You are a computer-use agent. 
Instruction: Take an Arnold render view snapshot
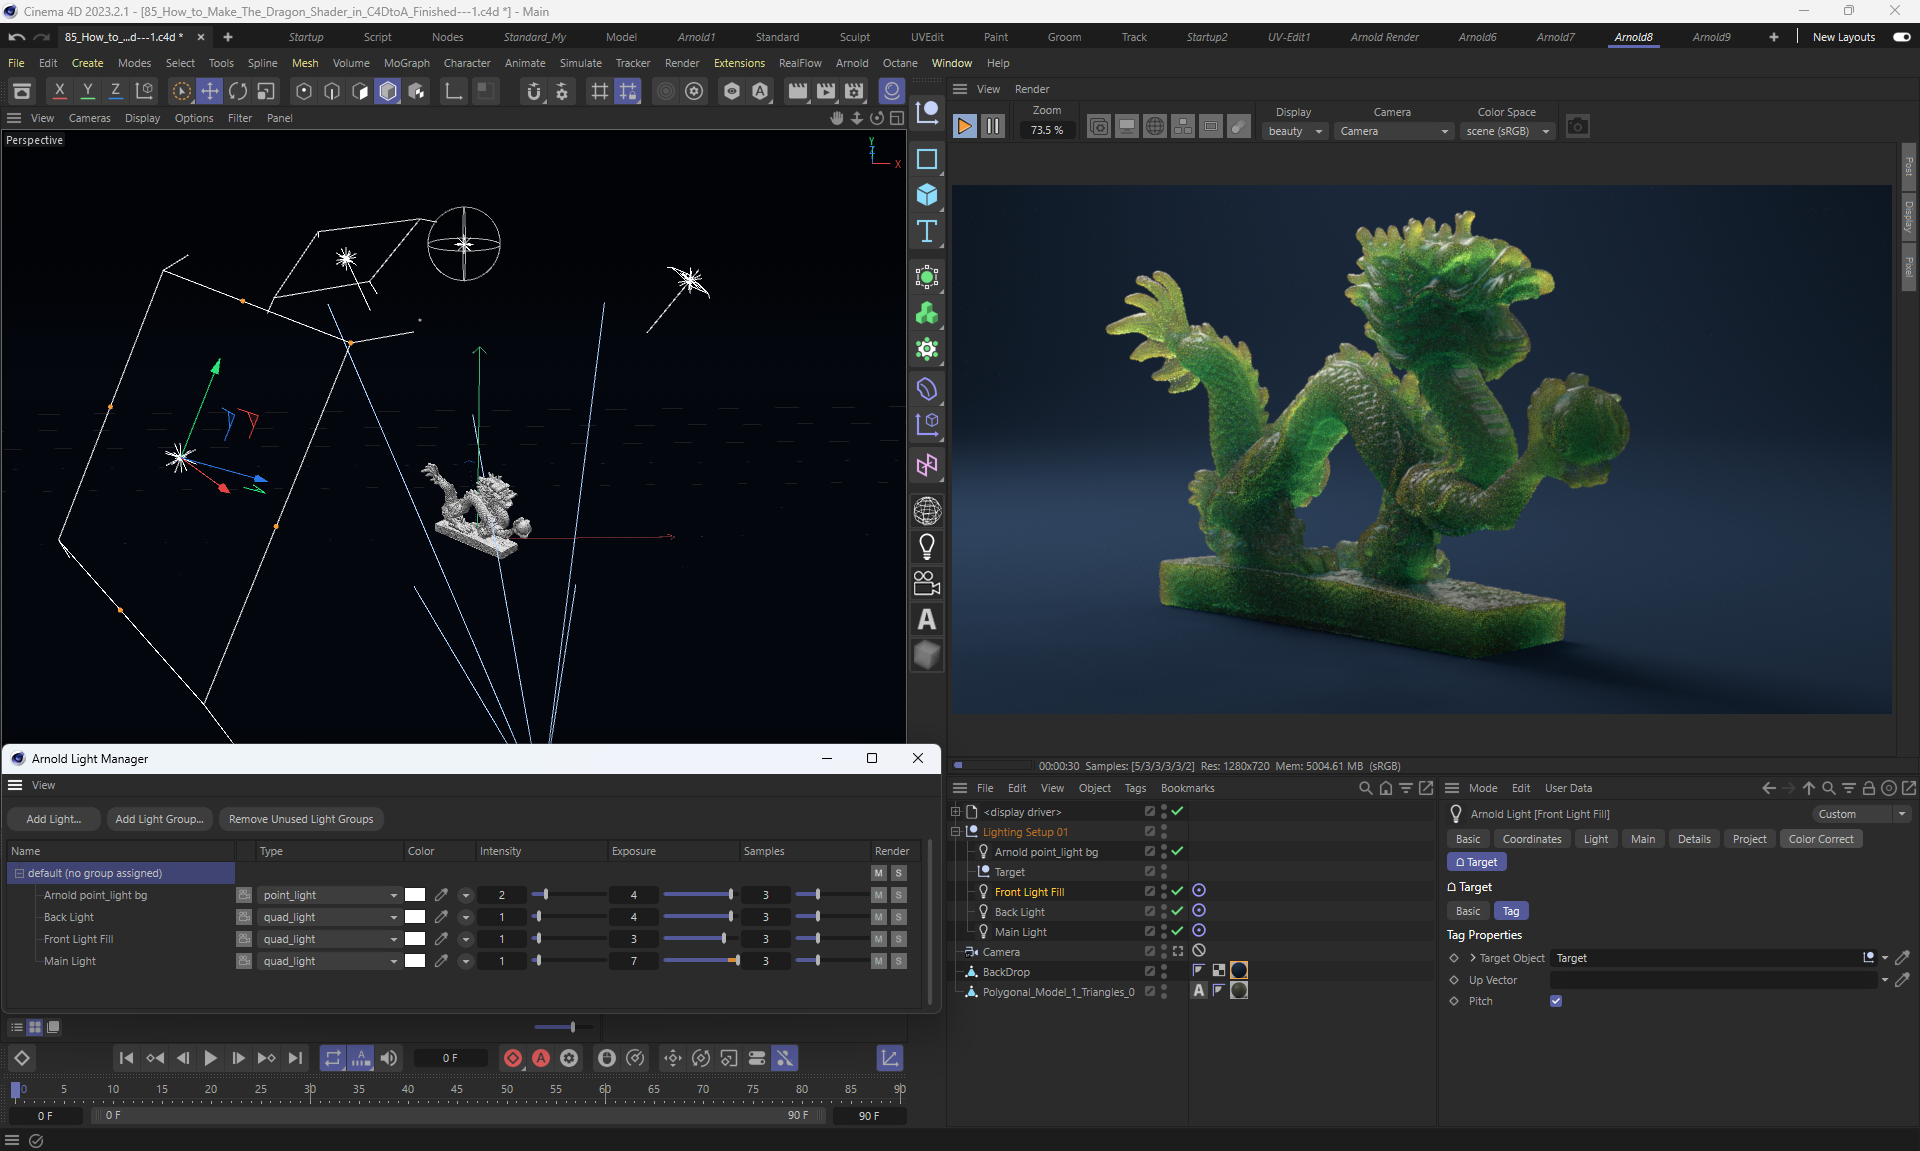1577,126
